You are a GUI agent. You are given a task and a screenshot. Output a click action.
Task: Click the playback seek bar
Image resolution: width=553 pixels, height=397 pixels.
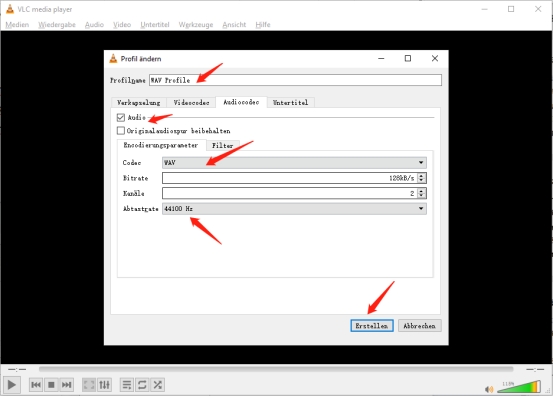click(276, 369)
